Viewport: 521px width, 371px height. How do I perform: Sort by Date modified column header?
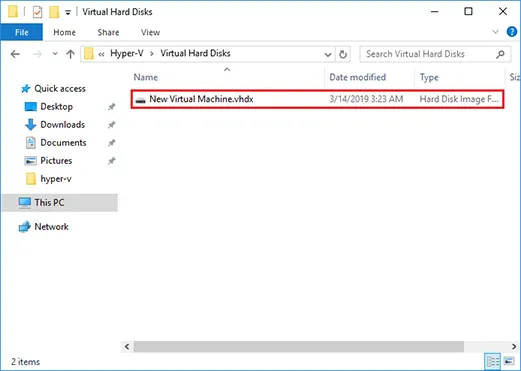click(357, 77)
